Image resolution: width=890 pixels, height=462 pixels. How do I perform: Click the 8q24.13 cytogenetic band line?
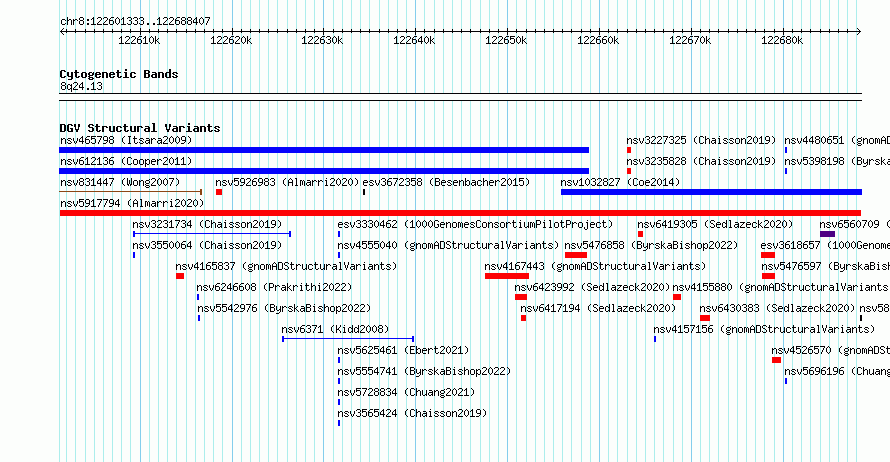460,97
